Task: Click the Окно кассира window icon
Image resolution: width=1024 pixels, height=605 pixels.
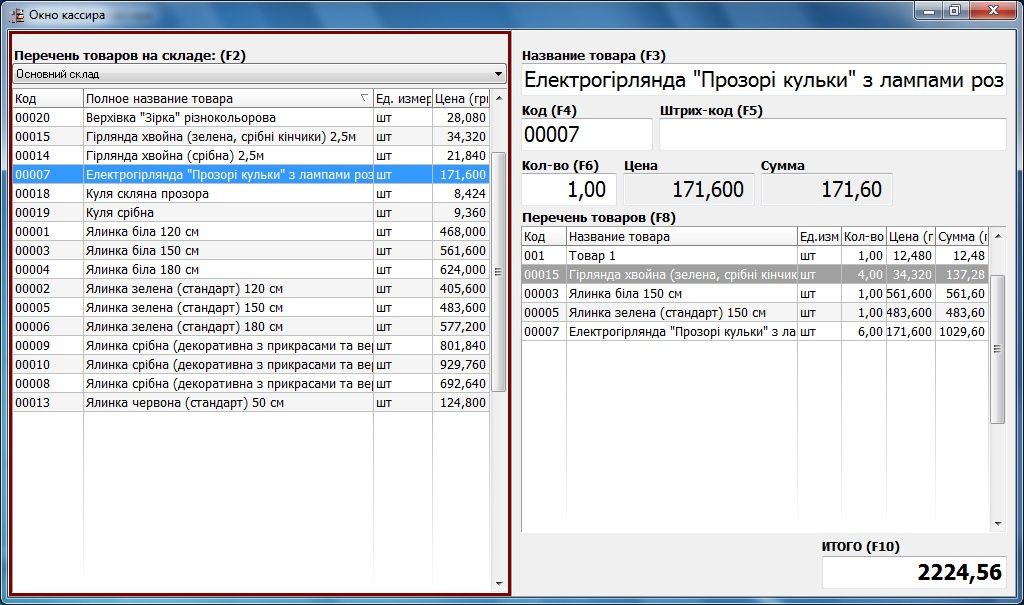Action: (x=16, y=14)
